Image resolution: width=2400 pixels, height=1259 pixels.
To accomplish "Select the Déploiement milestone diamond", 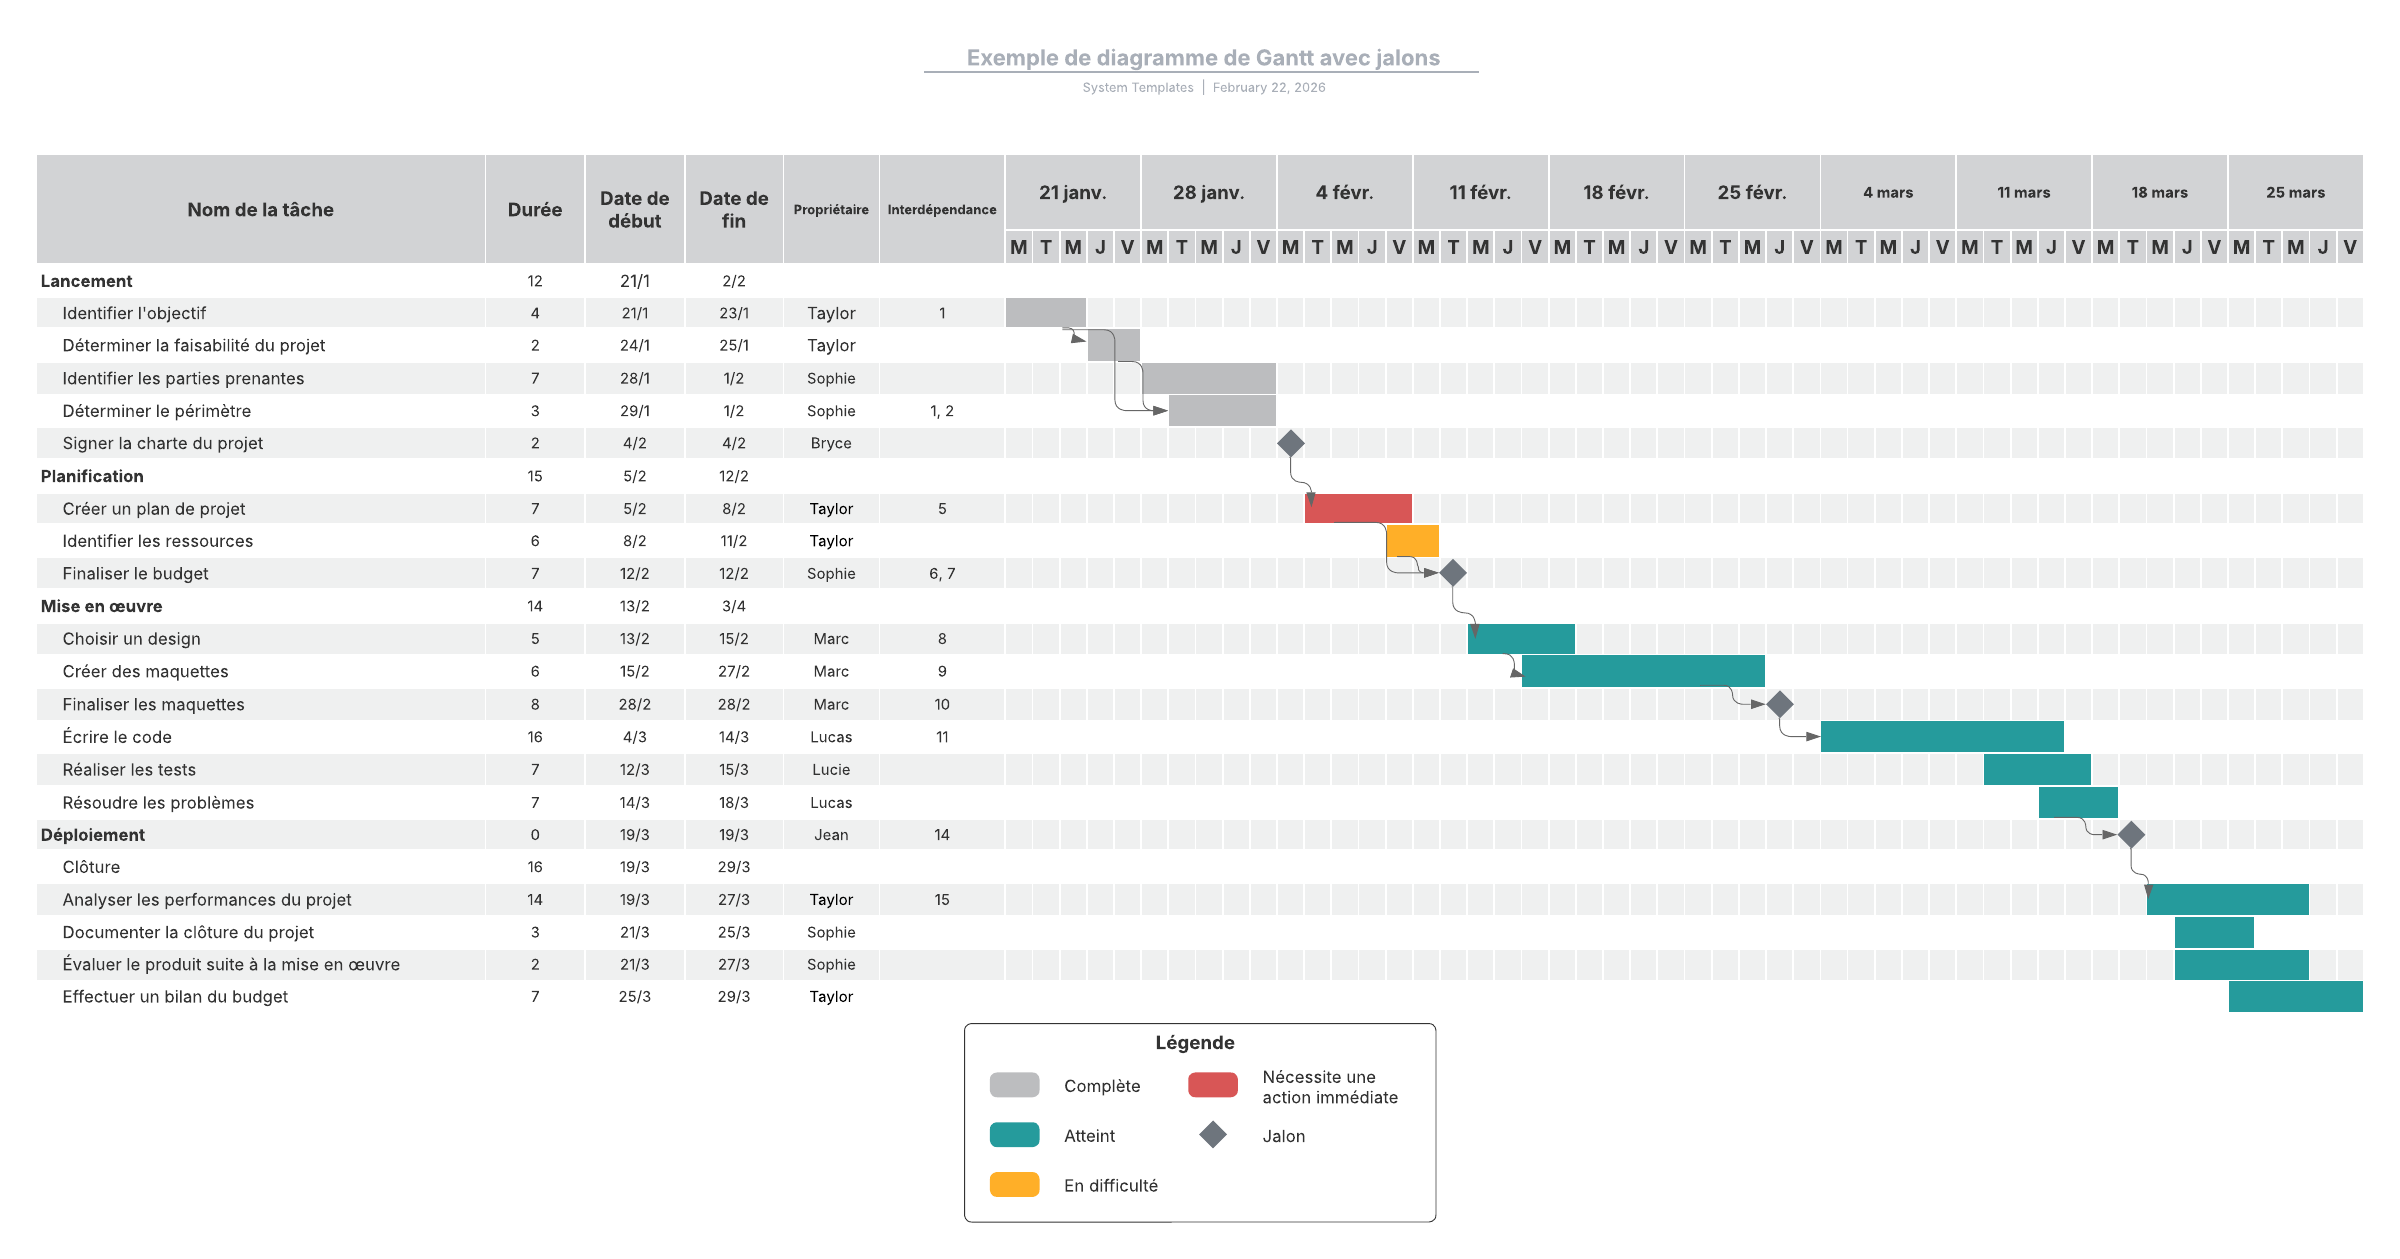I will [x=2132, y=834].
